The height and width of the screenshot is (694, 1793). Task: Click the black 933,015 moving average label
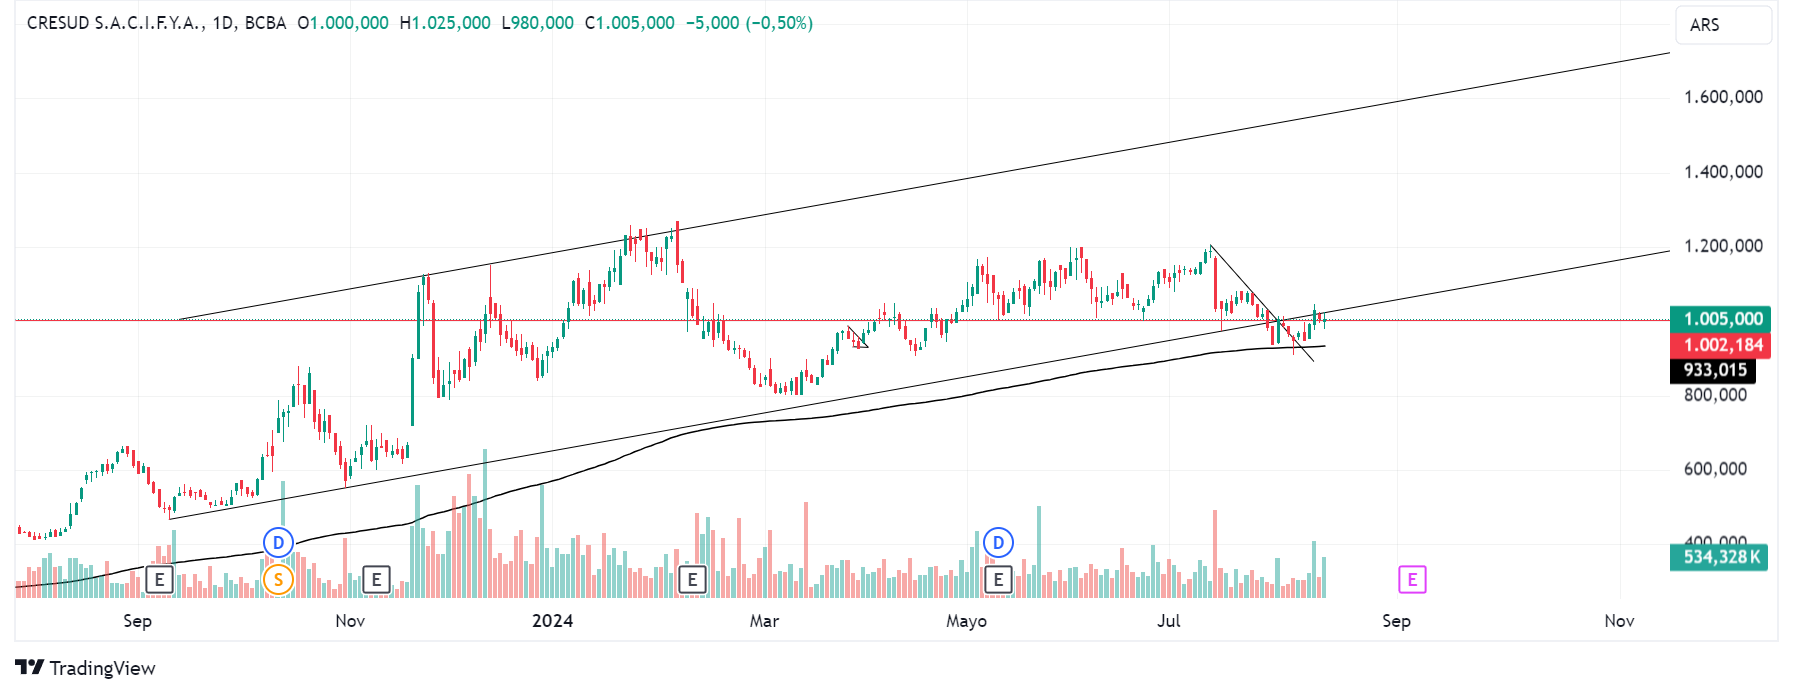[x=1713, y=370]
